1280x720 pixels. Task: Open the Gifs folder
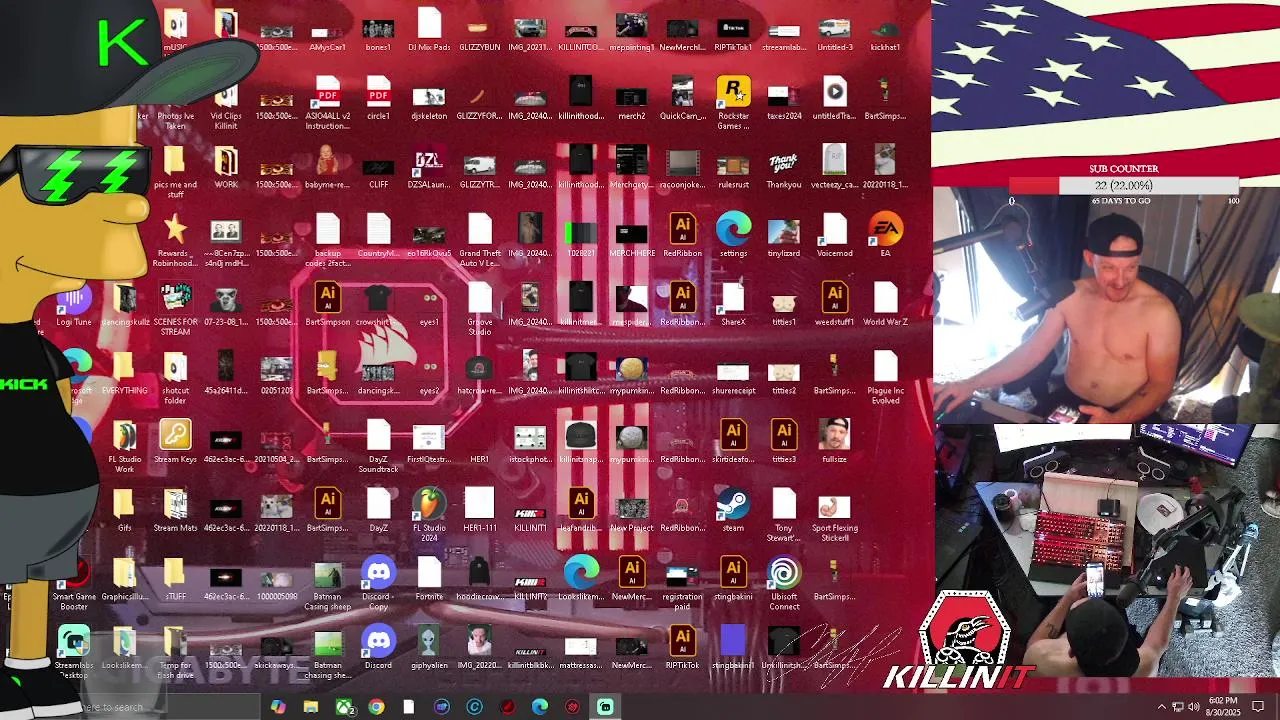point(124,505)
